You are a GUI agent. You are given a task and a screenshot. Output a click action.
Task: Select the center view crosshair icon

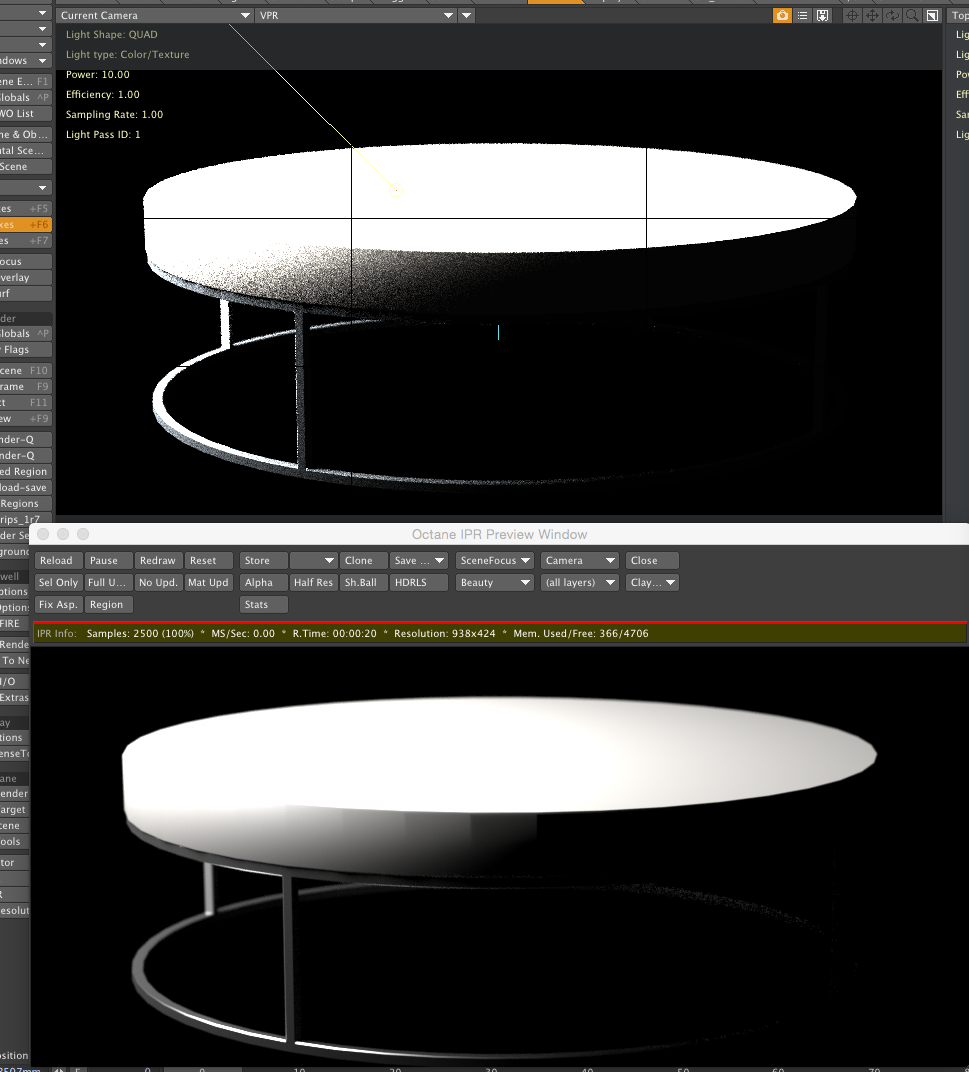coord(852,15)
